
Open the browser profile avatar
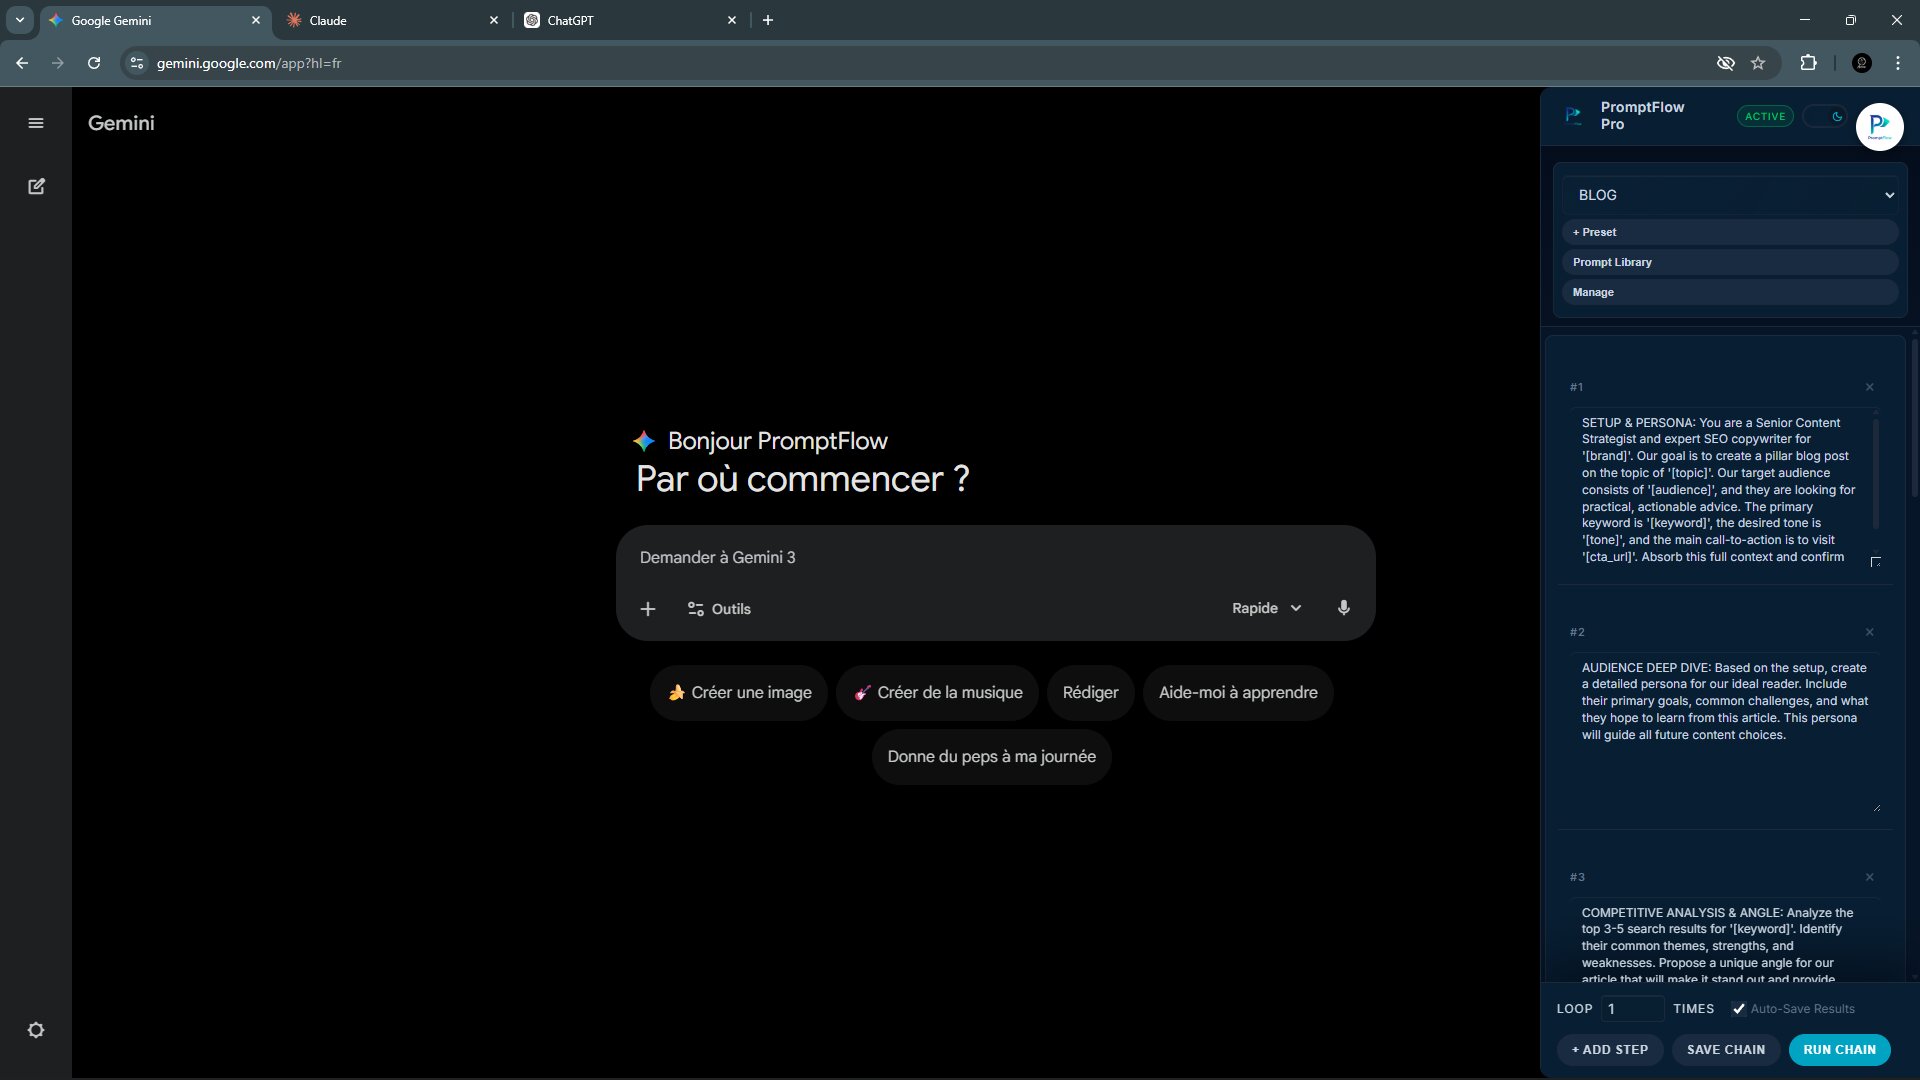click(1861, 63)
